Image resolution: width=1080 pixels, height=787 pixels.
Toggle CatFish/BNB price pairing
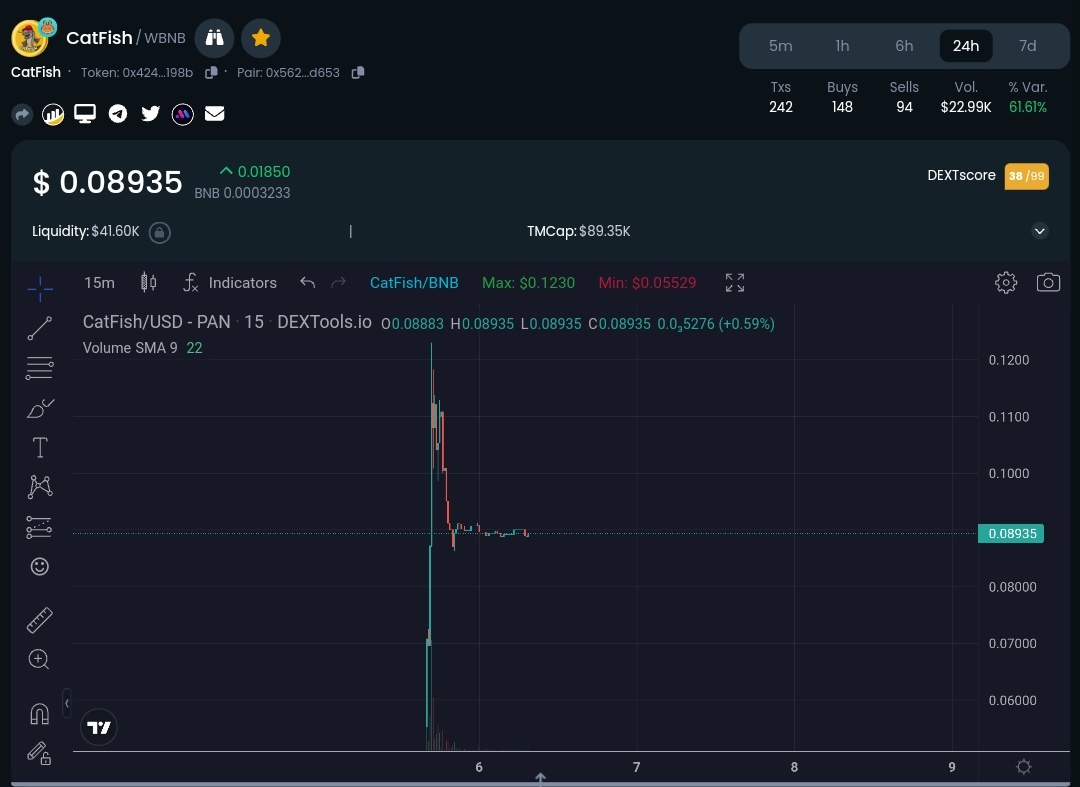pyautogui.click(x=414, y=283)
